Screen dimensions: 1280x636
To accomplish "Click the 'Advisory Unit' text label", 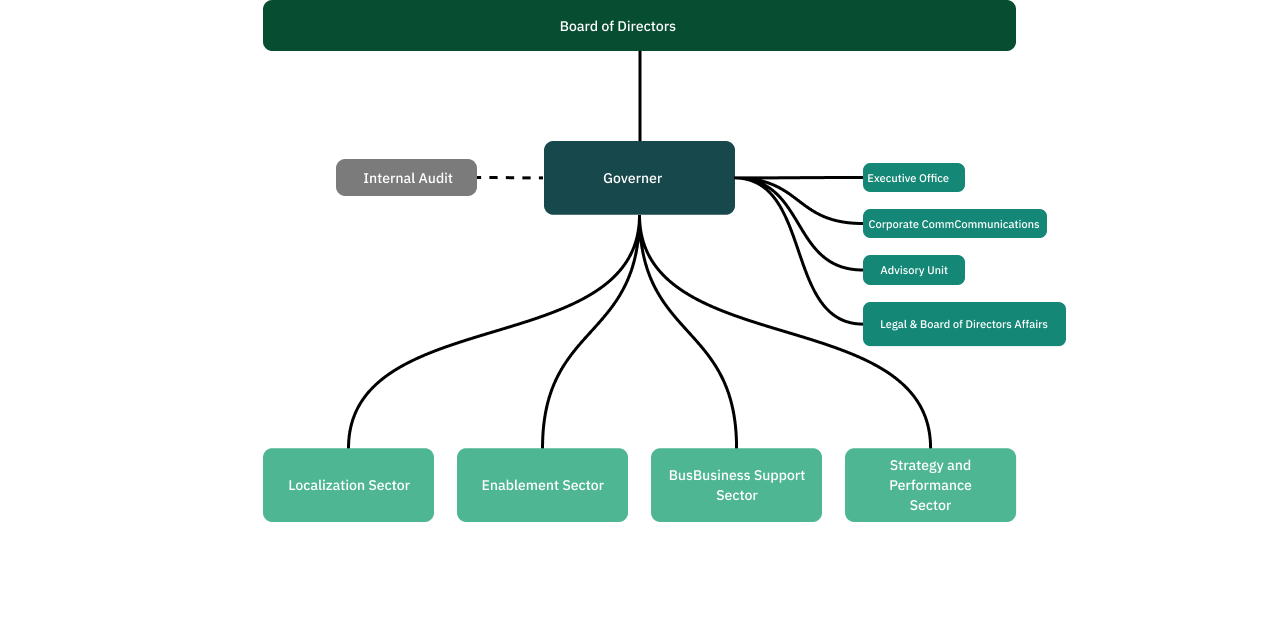I will (914, 270).
